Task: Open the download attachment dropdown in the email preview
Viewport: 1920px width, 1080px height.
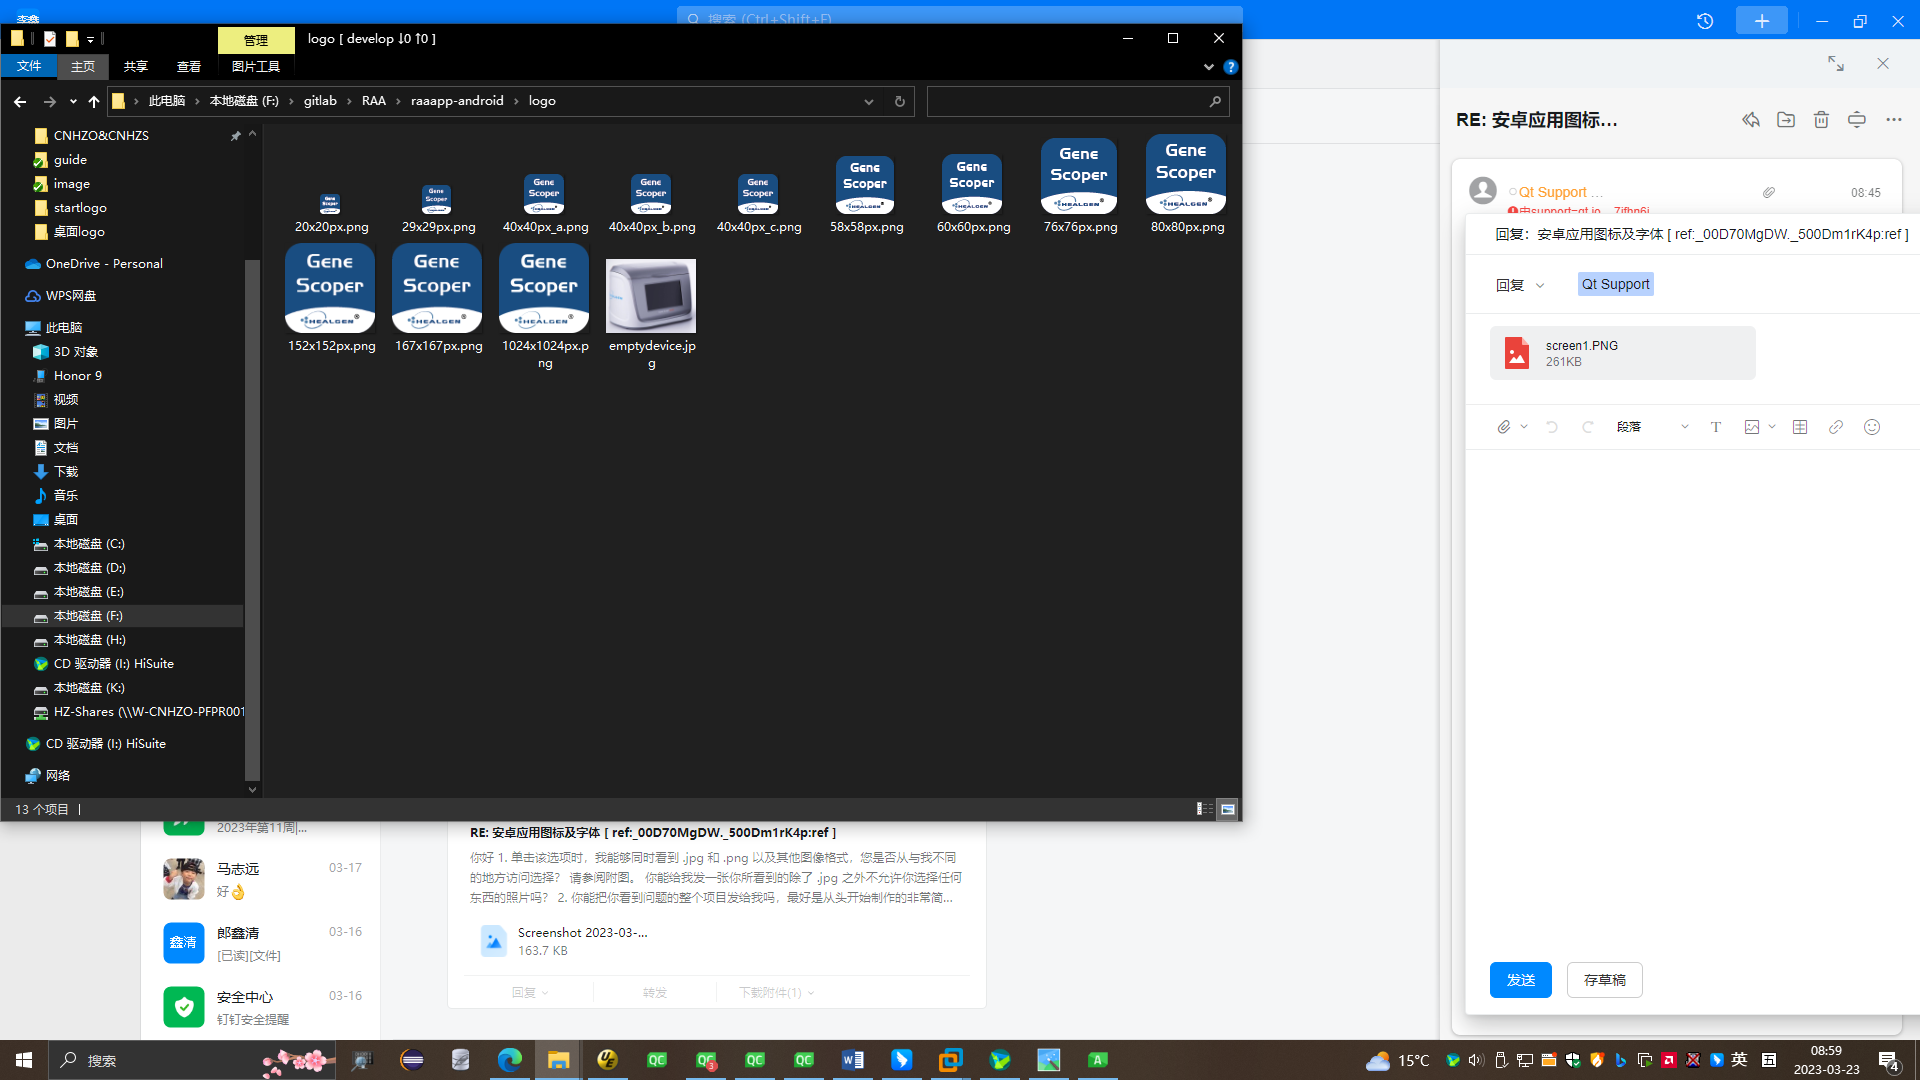Action: click(776, 993)
